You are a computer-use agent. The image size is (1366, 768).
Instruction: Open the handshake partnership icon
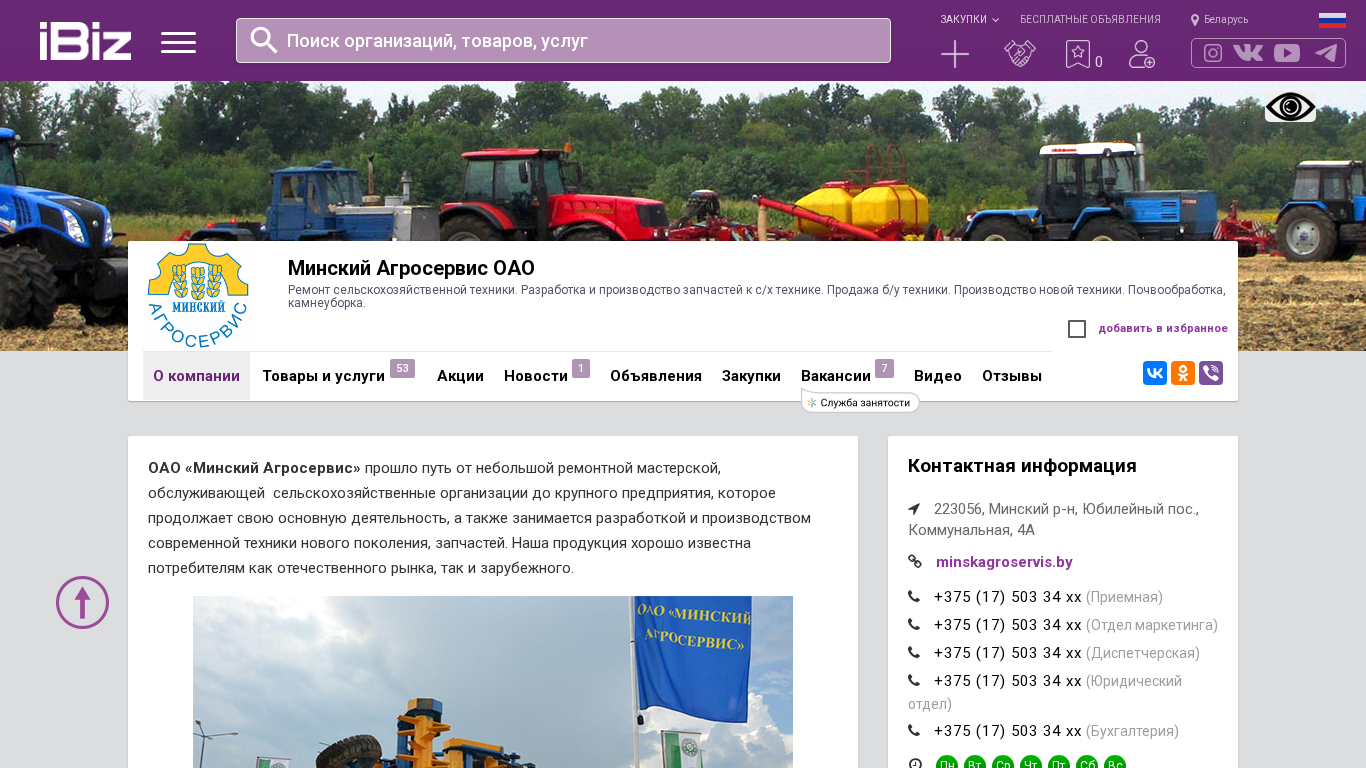1020,54
